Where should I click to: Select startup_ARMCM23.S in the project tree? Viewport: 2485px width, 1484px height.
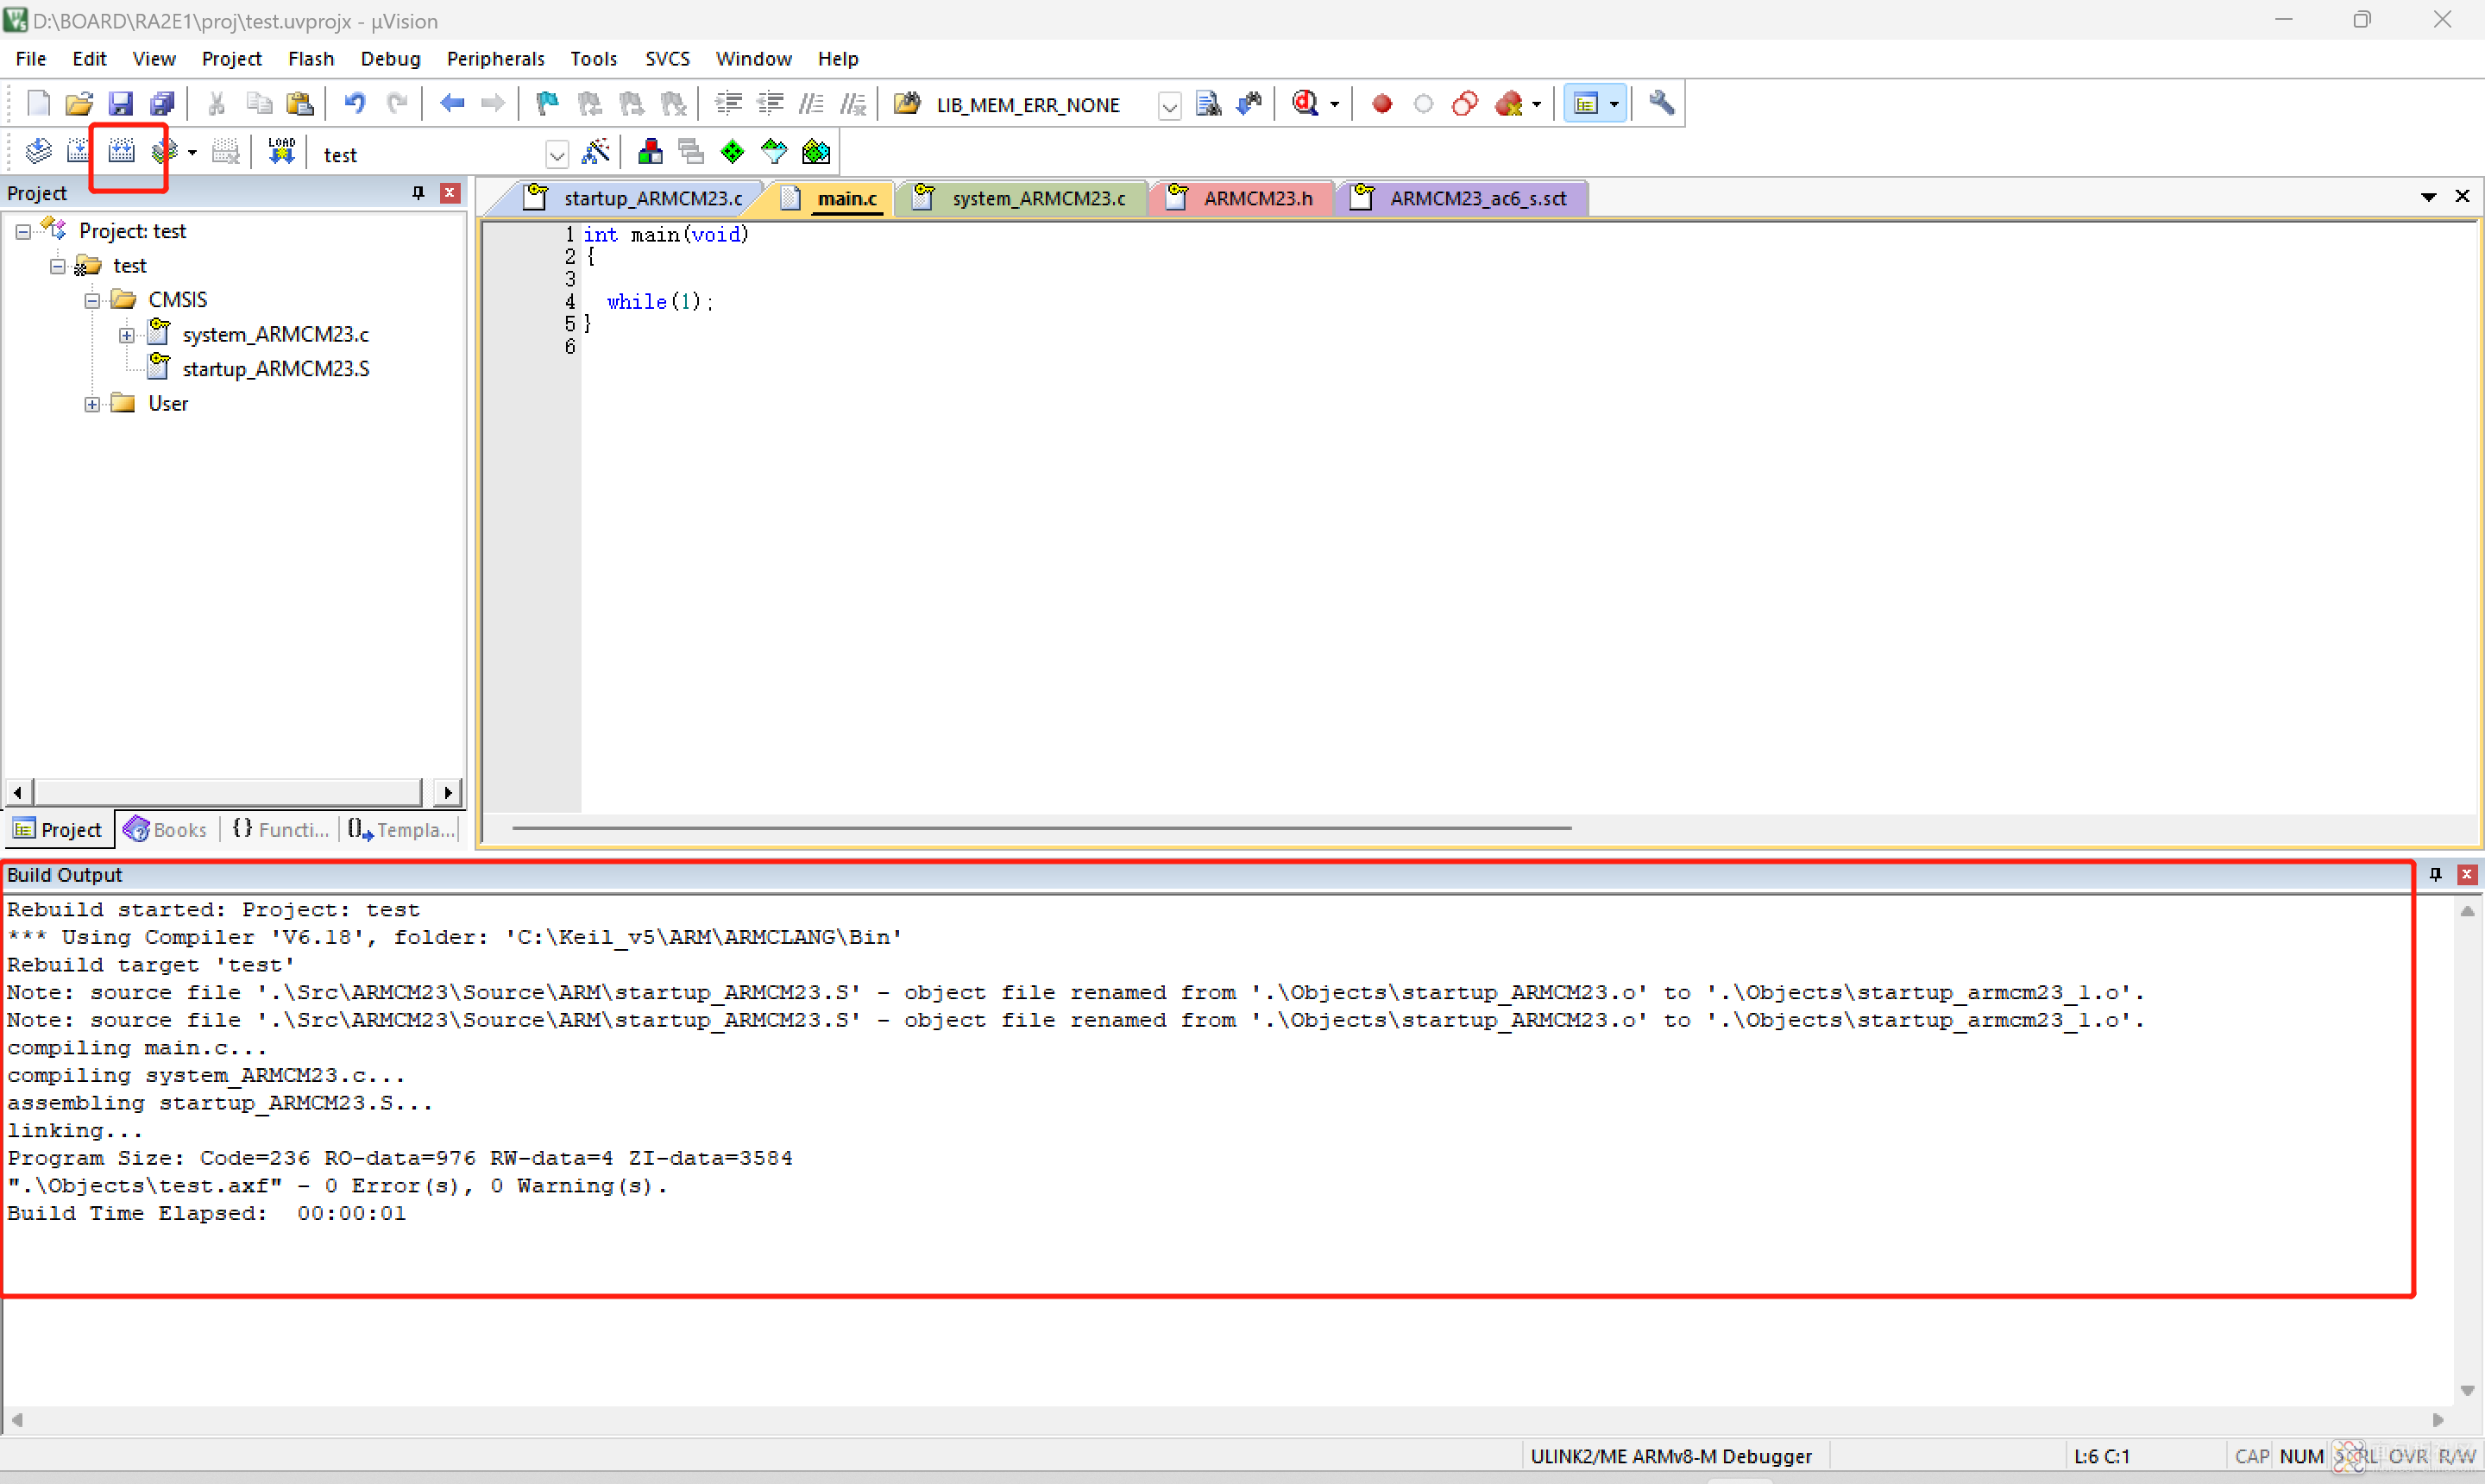click(276, 370)
